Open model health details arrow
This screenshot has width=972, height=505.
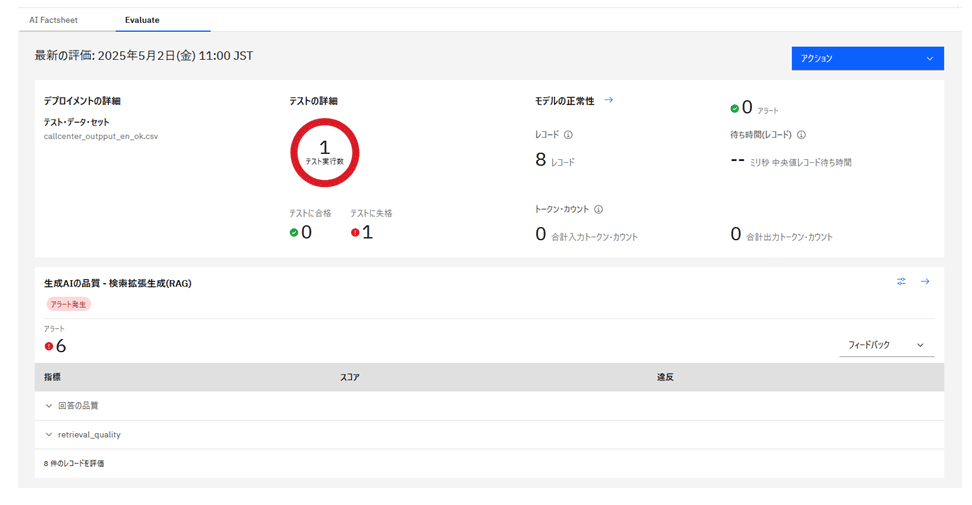(609, 100)
